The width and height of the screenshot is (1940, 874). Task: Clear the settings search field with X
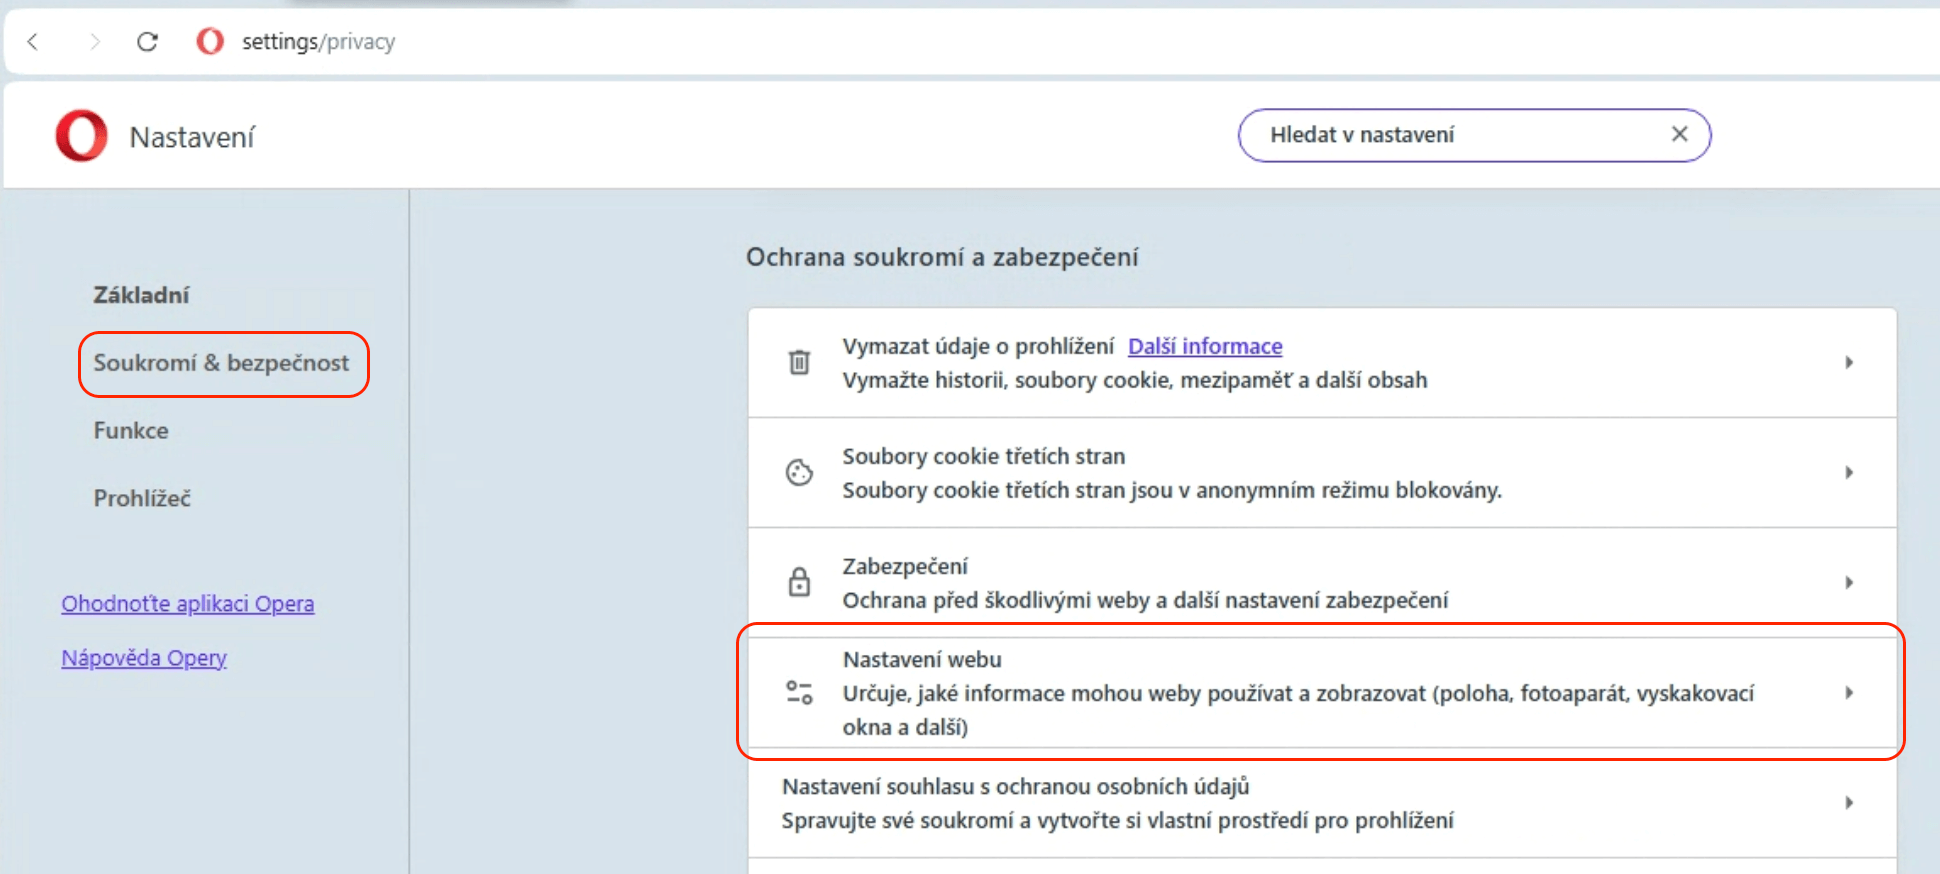pyautogui.click(x=1679, y=134)
